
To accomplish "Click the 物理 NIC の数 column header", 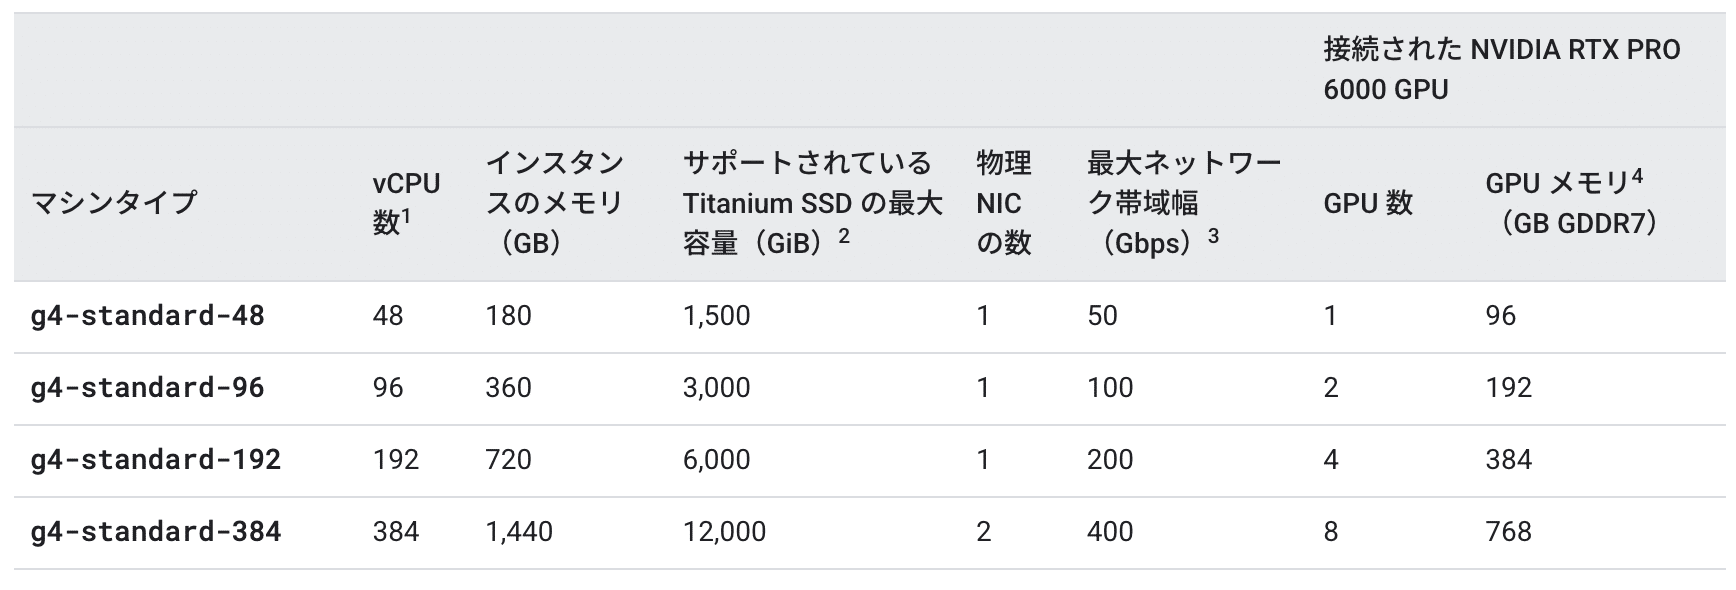I will [1003, 203].
